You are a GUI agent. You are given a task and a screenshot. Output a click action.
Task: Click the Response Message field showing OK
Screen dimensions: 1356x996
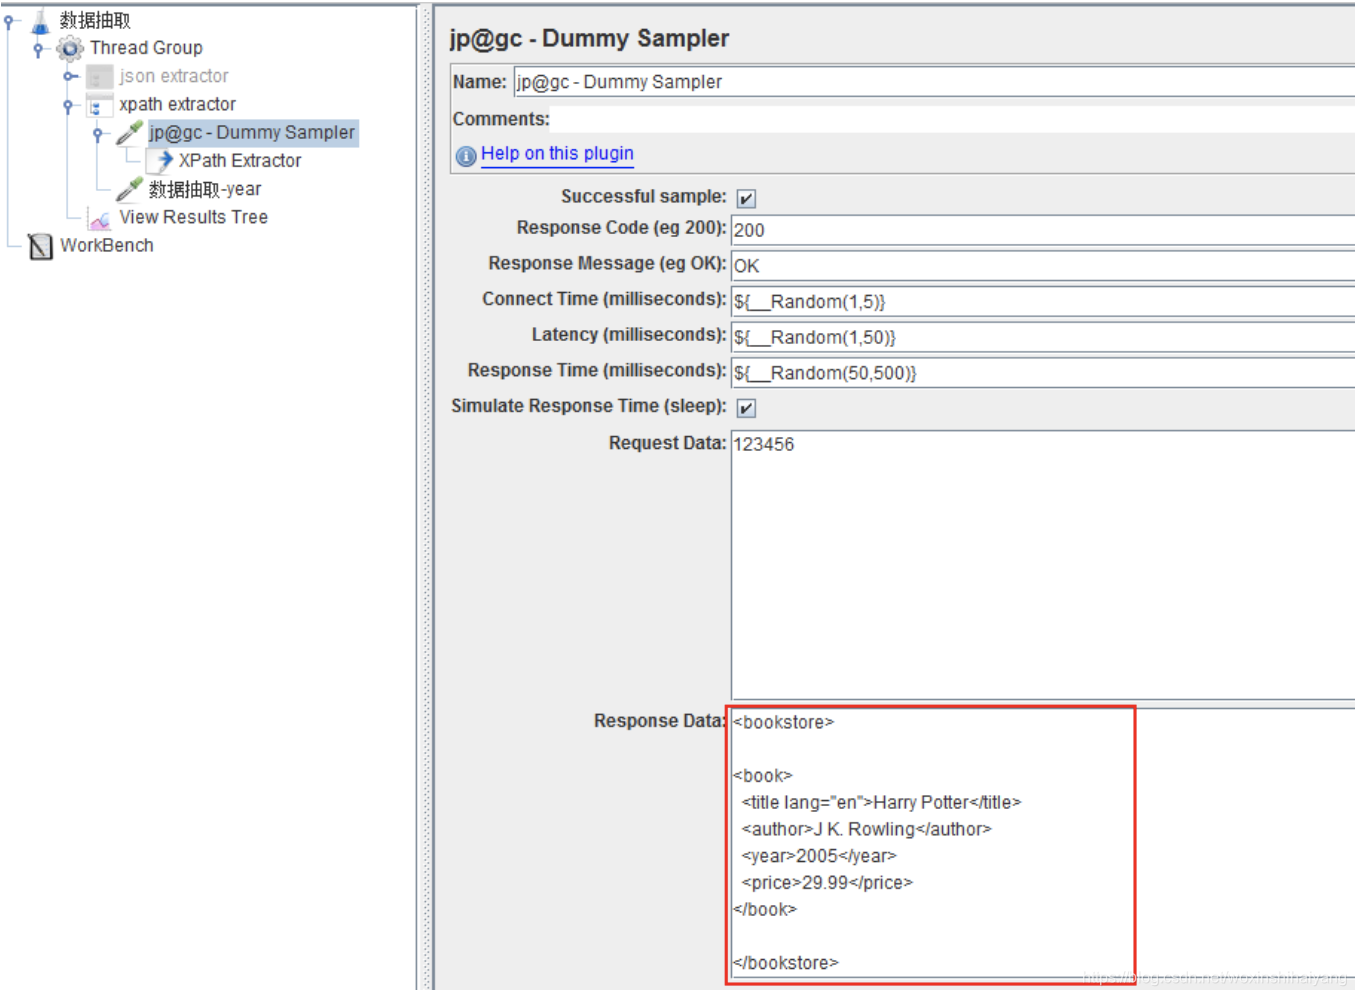pos(1043,266)
